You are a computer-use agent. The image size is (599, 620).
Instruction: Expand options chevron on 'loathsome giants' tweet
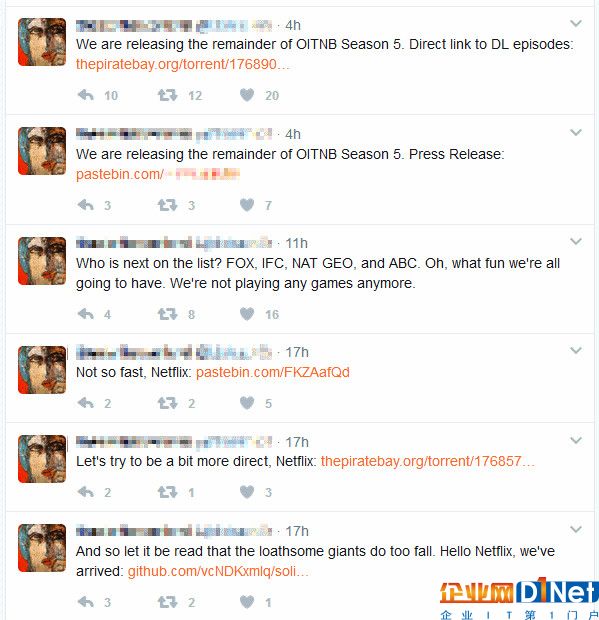(576, 529)
